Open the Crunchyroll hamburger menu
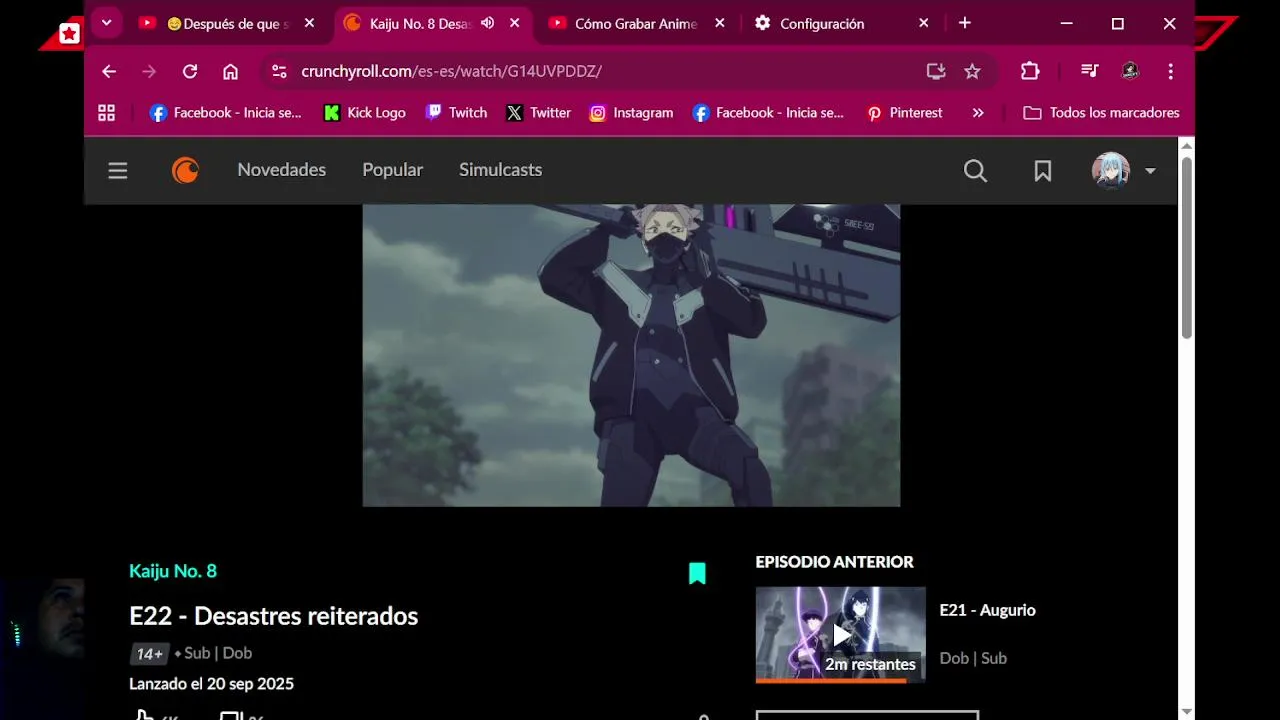Viewport: 1280px width, 720px height. (x=118, y=171)
